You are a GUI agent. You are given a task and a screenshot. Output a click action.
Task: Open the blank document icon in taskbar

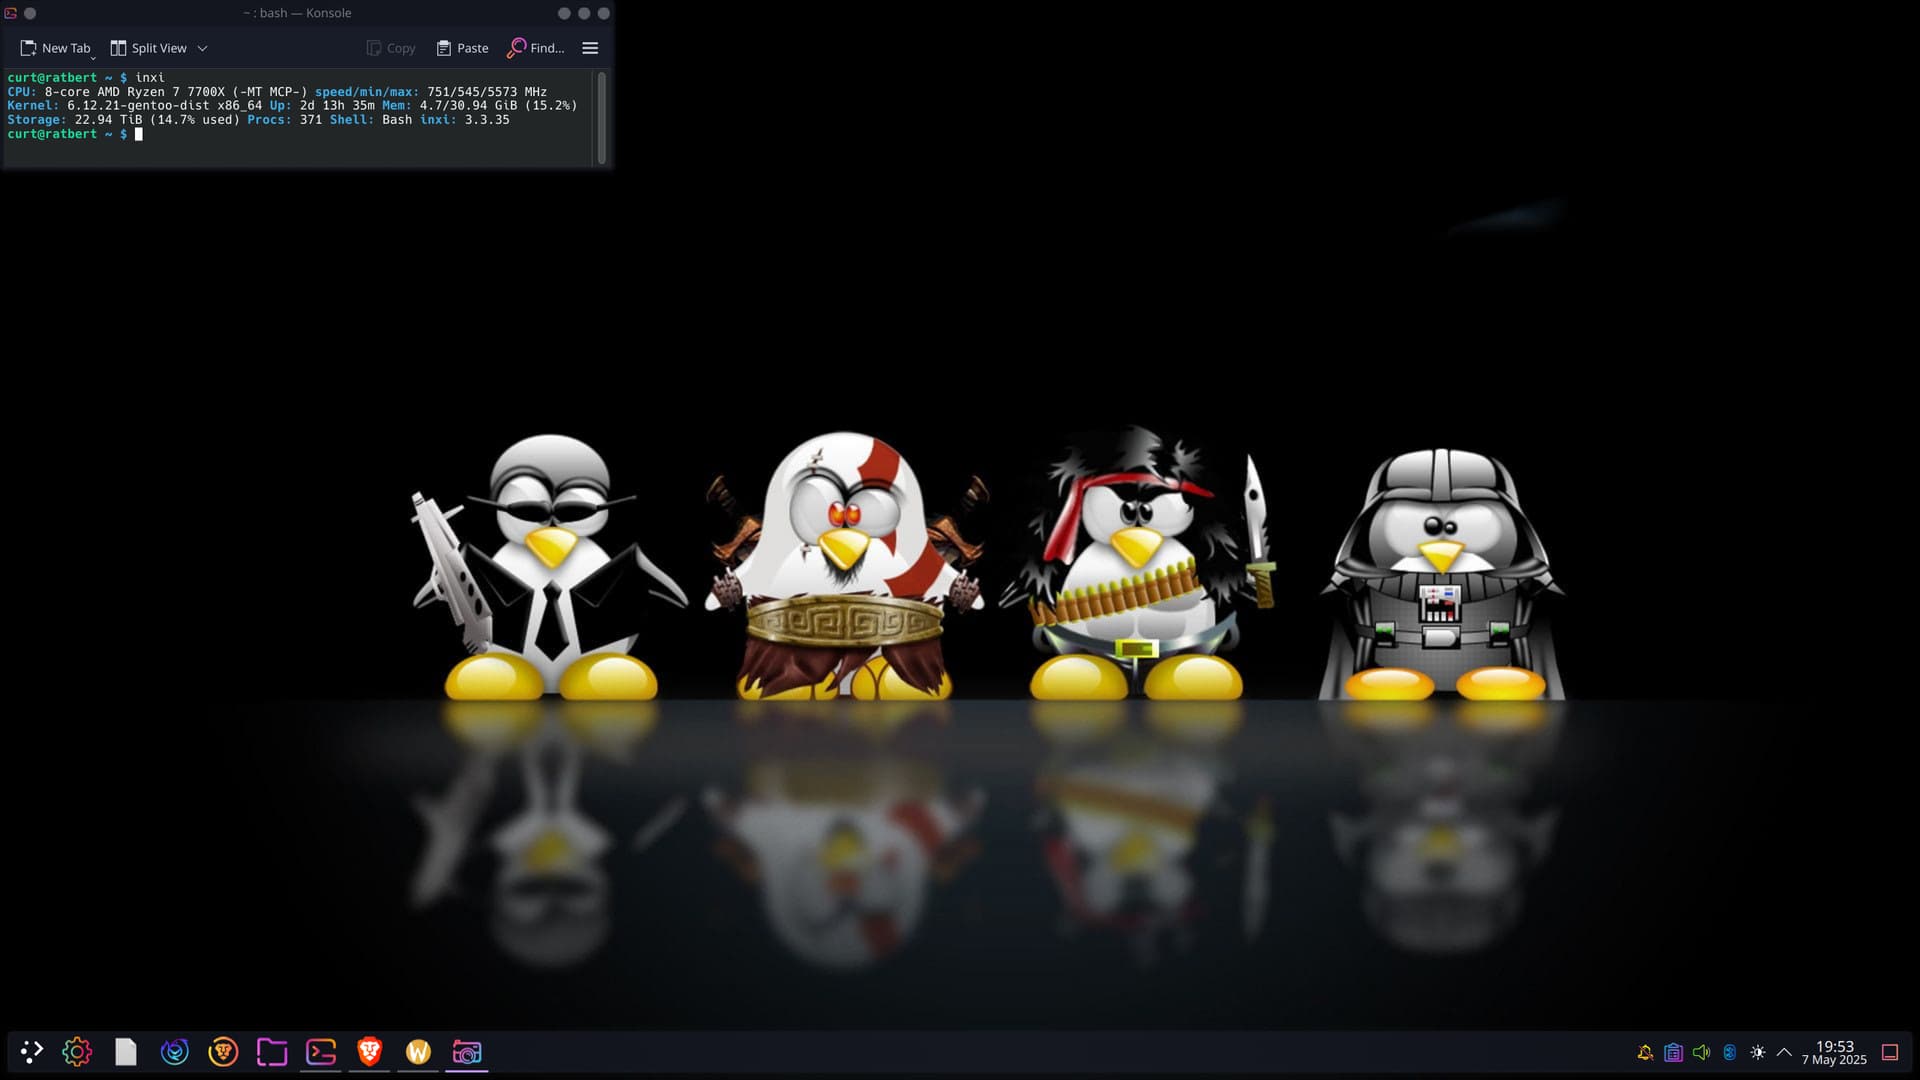(126, 1052)
